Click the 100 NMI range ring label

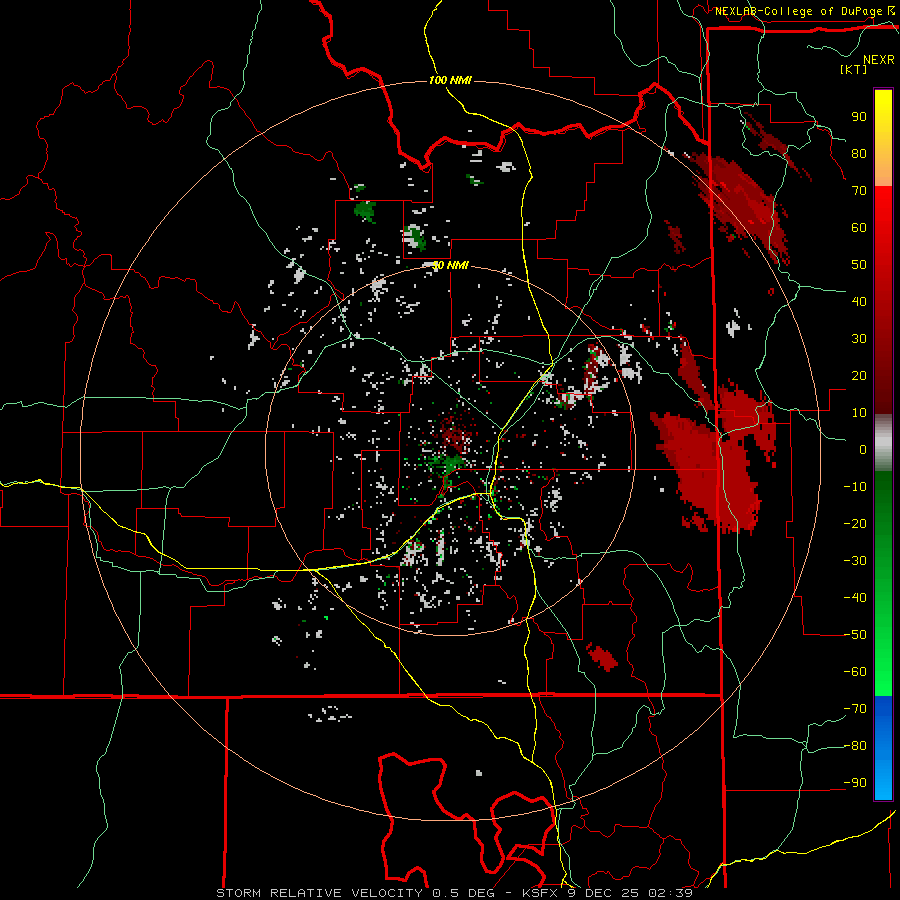tap(450, 80)
